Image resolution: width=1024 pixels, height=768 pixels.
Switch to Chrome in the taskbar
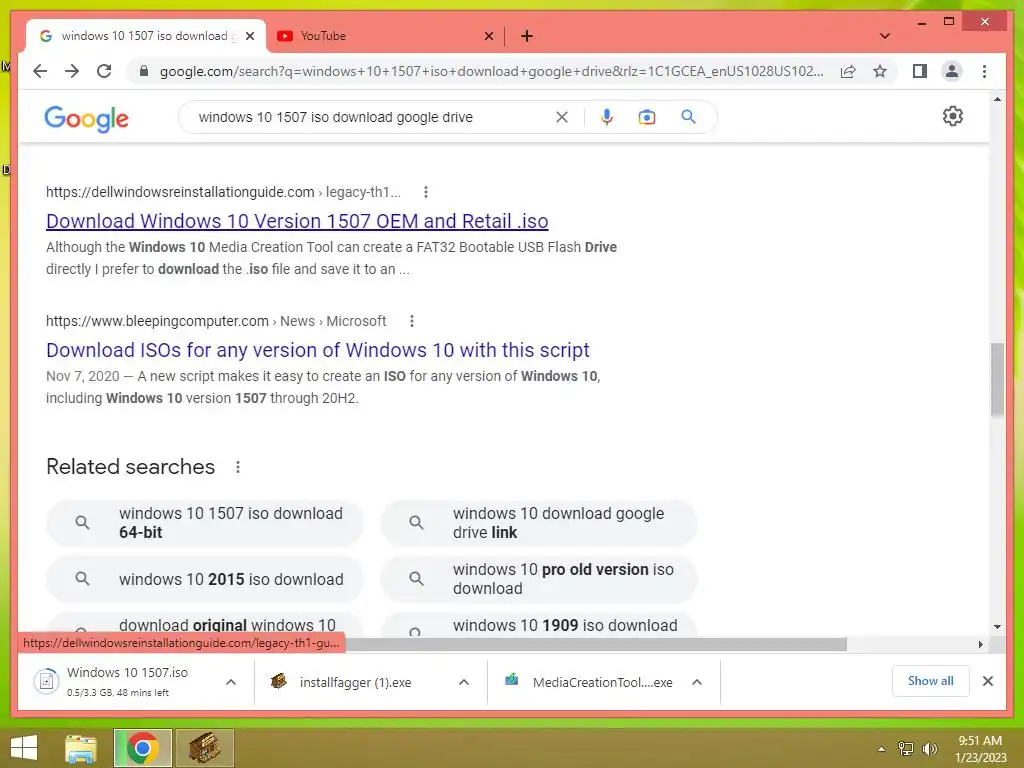(143, 748)
